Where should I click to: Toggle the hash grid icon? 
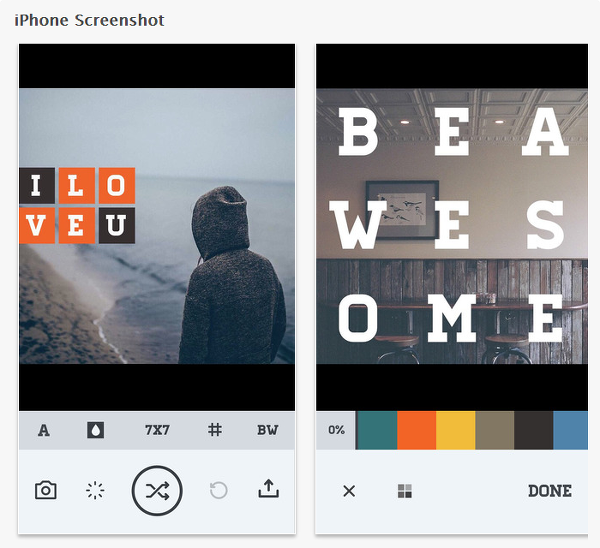(215, 430)
